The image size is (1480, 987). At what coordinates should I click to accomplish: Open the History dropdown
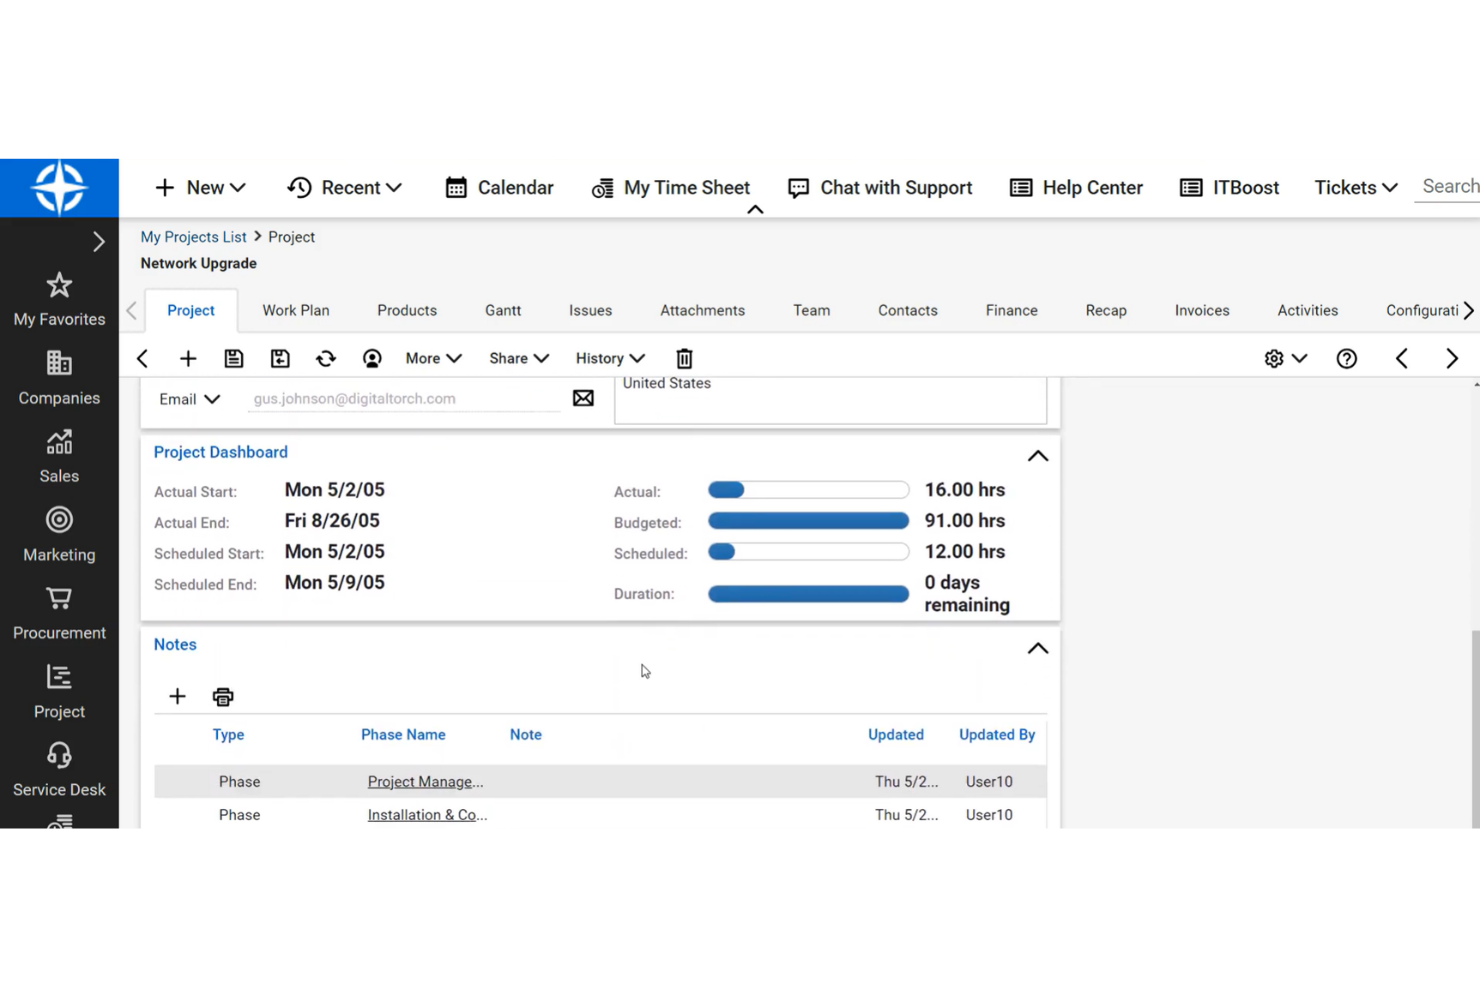click(609, 358)
